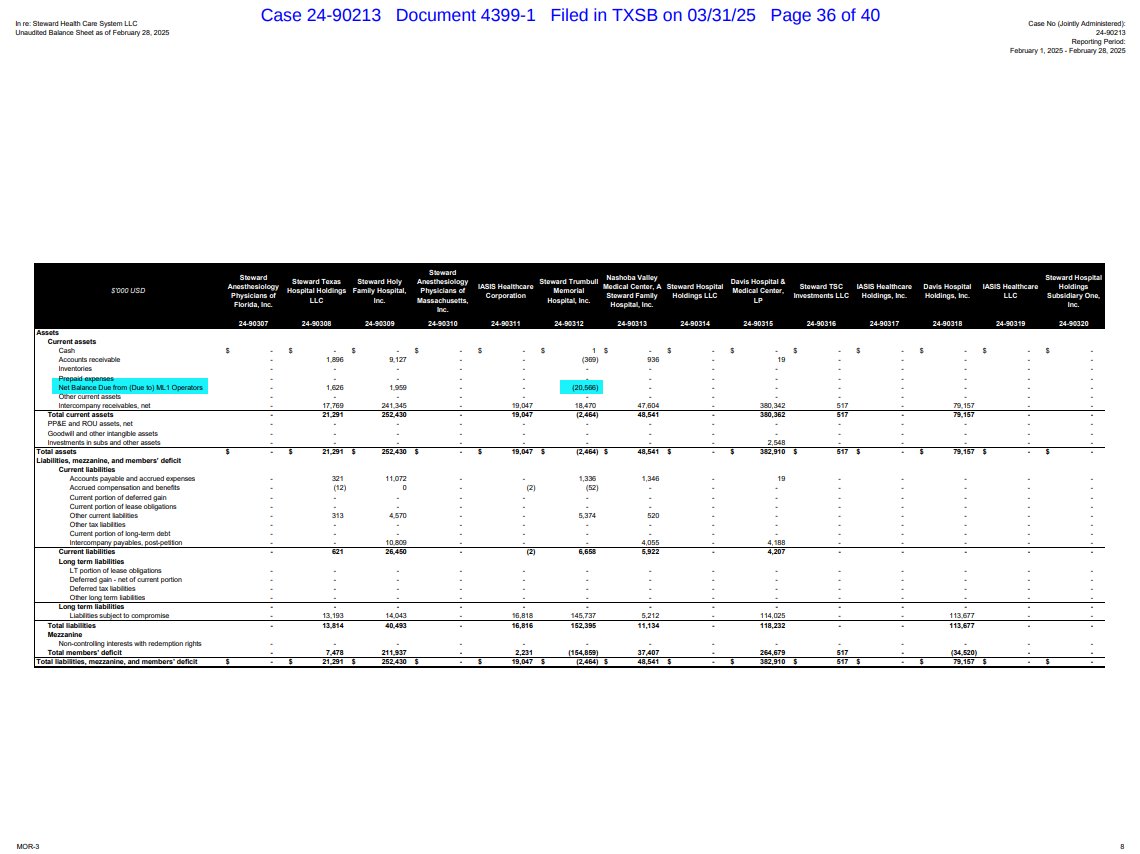Click the 'Accounts receivable' row label
Image resolution: width=1140 pixels, height=854 pixels.
pos(89,360)
